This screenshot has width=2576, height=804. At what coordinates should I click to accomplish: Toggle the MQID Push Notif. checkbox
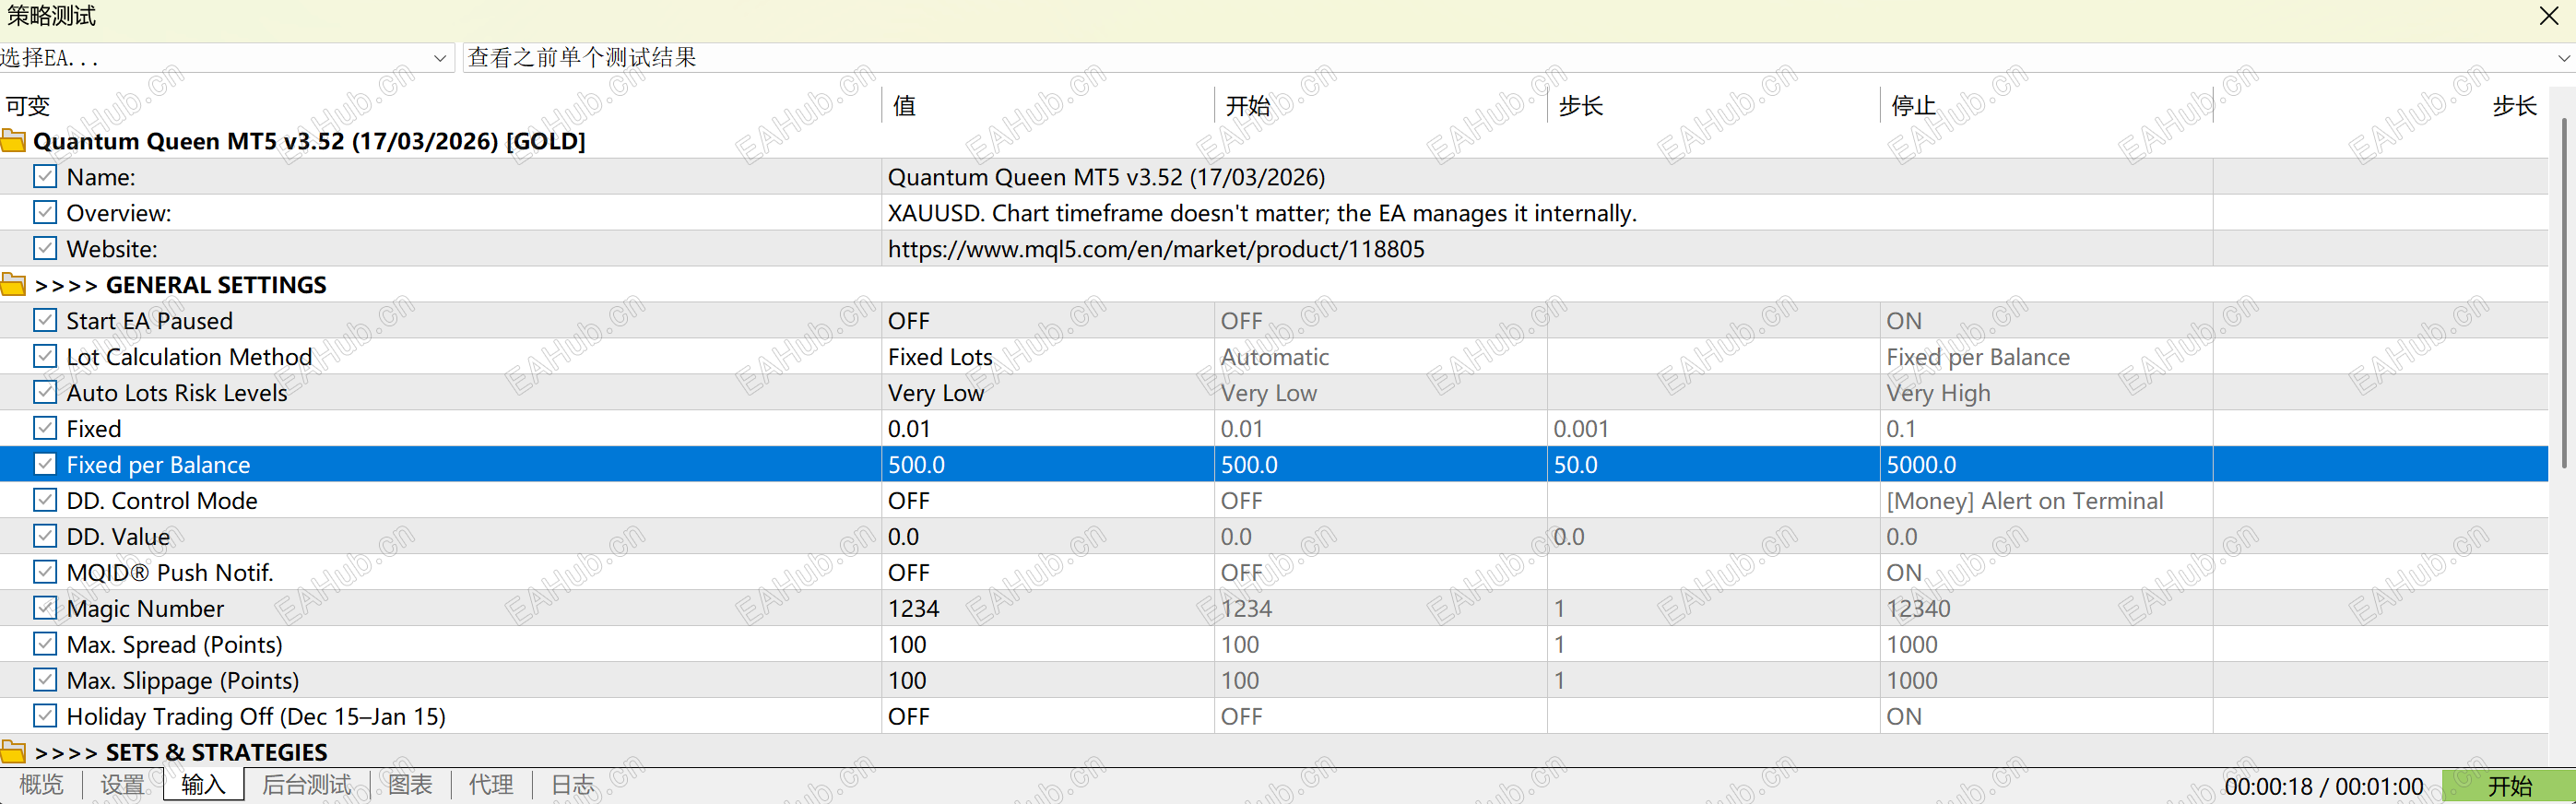click(45, 573)
